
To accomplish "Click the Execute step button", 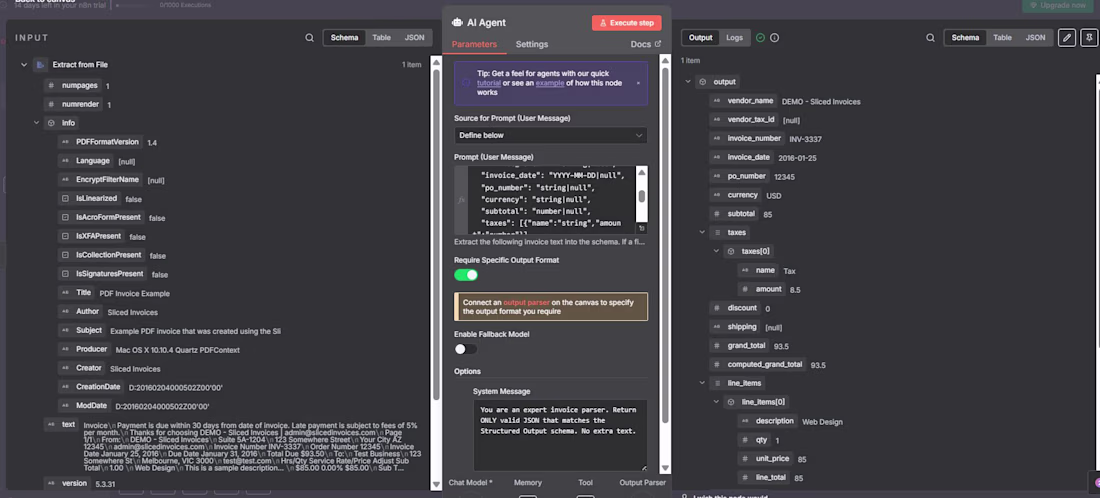I will click(x=626, y=23).
